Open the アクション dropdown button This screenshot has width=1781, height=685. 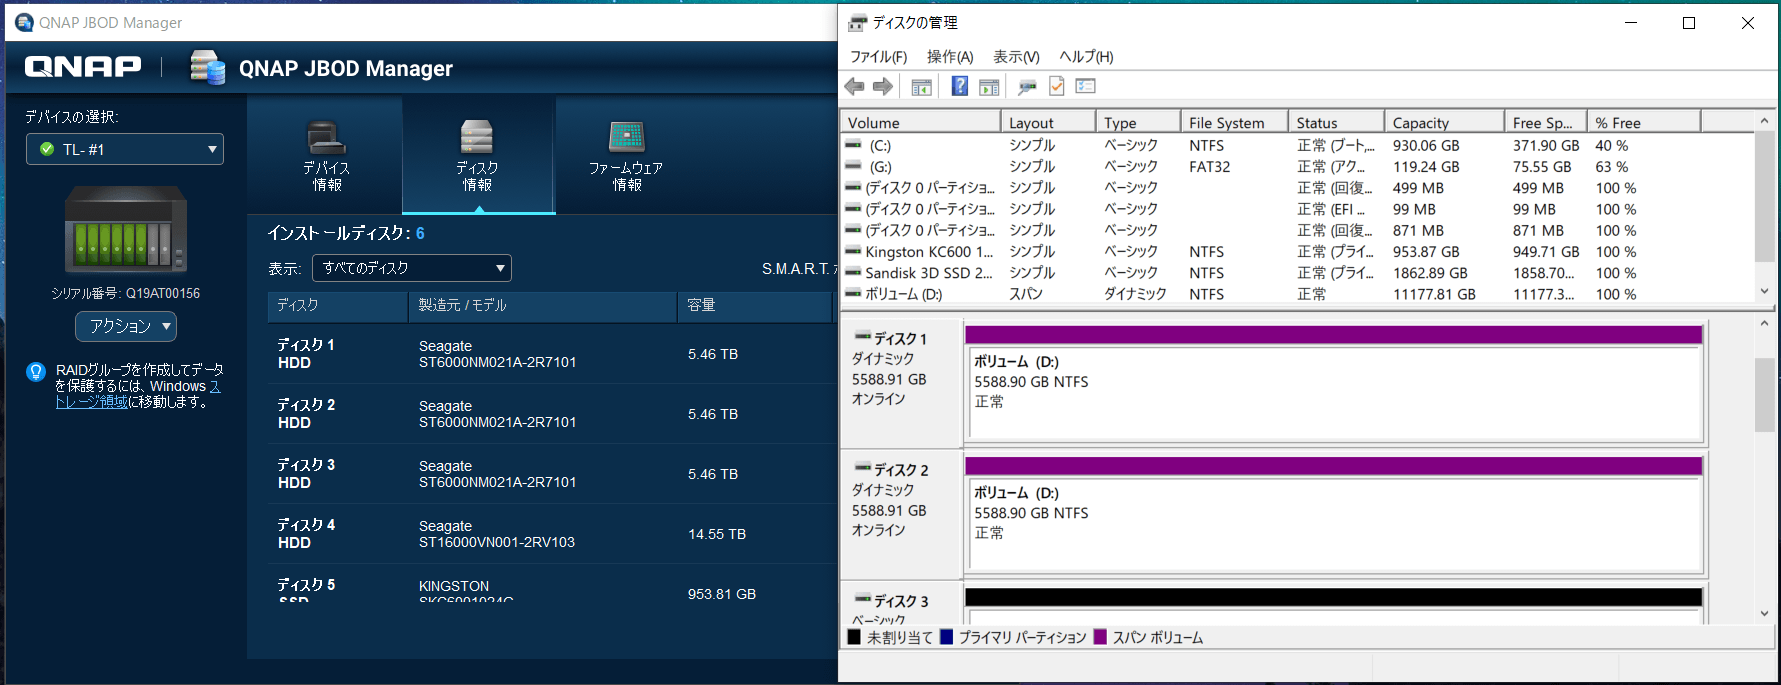126,326
